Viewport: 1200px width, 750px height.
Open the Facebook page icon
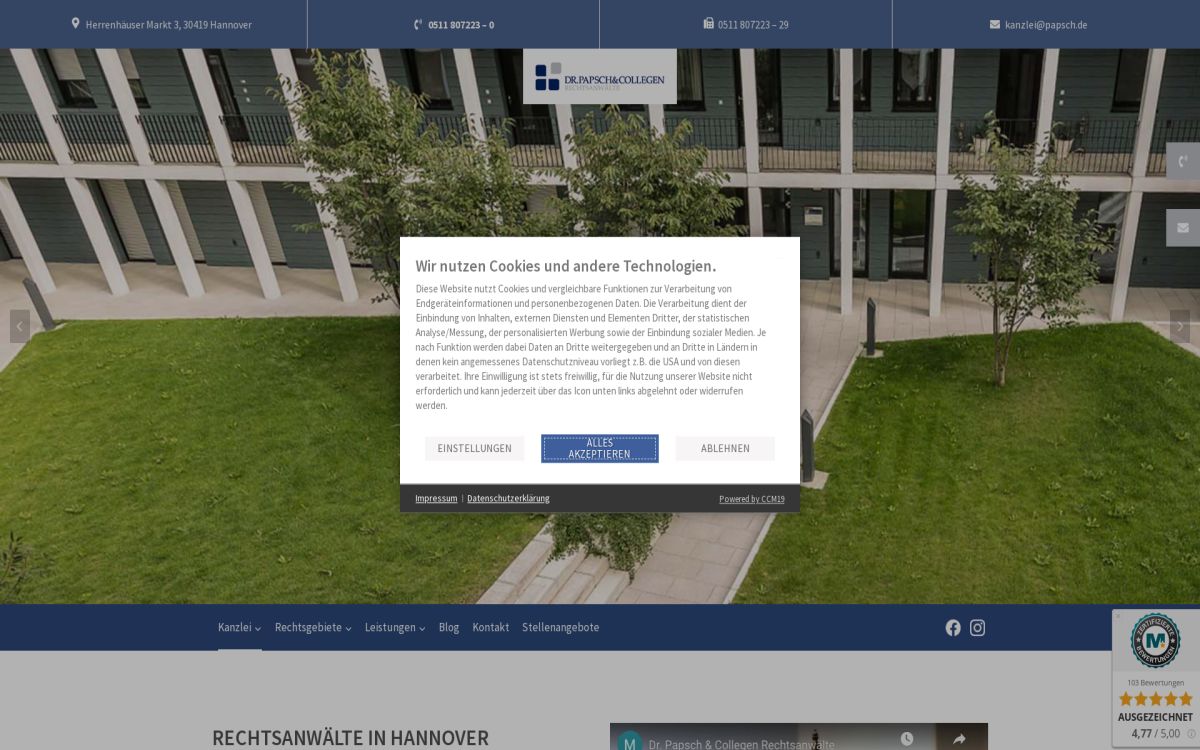[953, 628]
